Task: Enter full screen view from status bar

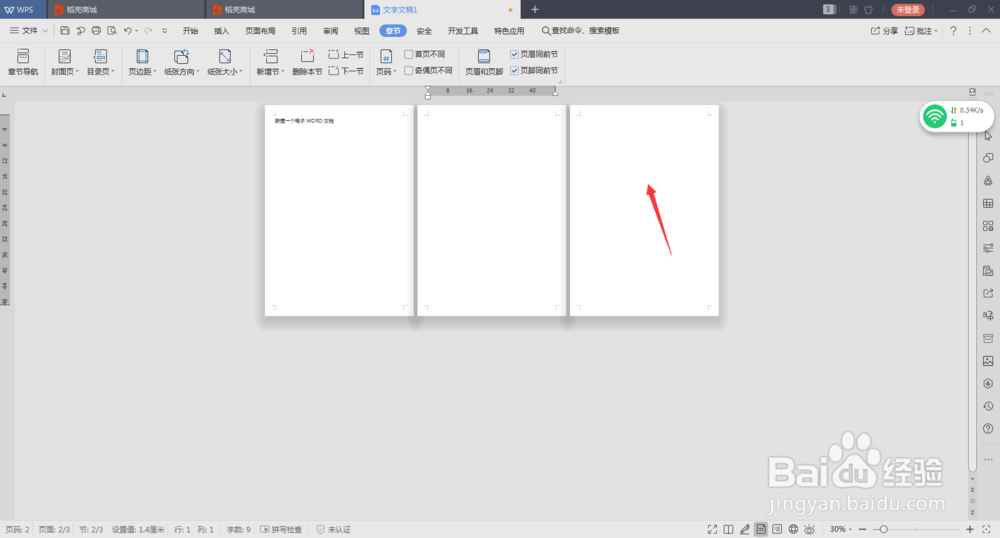Action: (712, 529)
